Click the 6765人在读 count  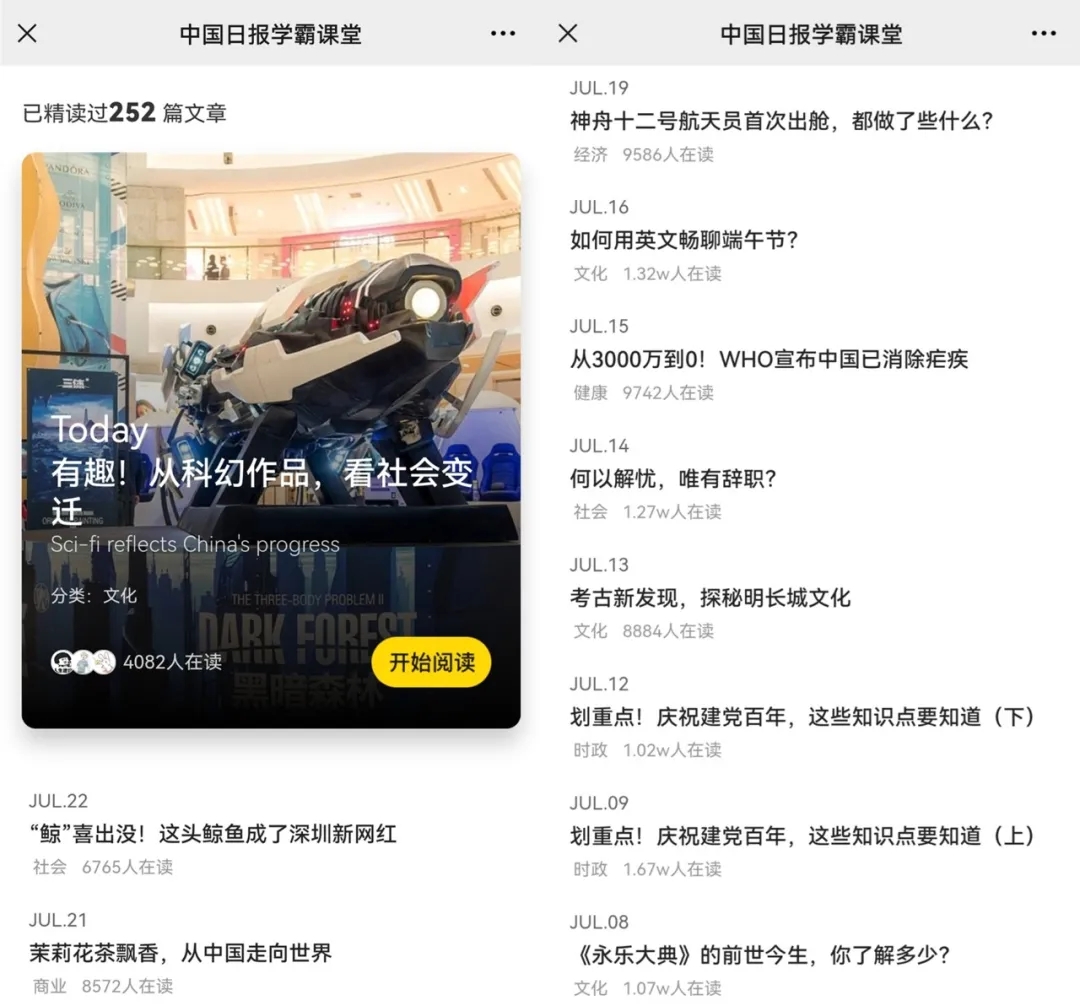point(127,867)
